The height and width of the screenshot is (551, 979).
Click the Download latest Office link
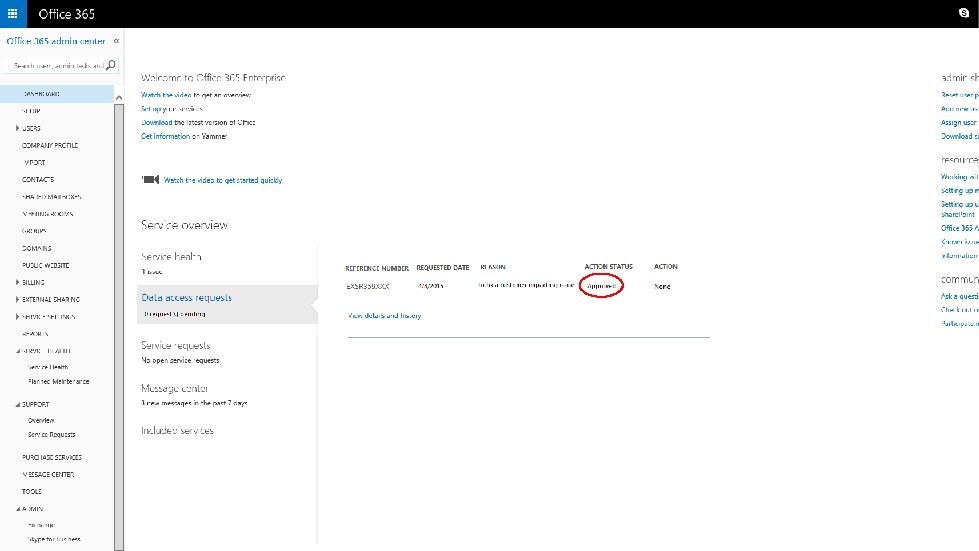(157, 122)
